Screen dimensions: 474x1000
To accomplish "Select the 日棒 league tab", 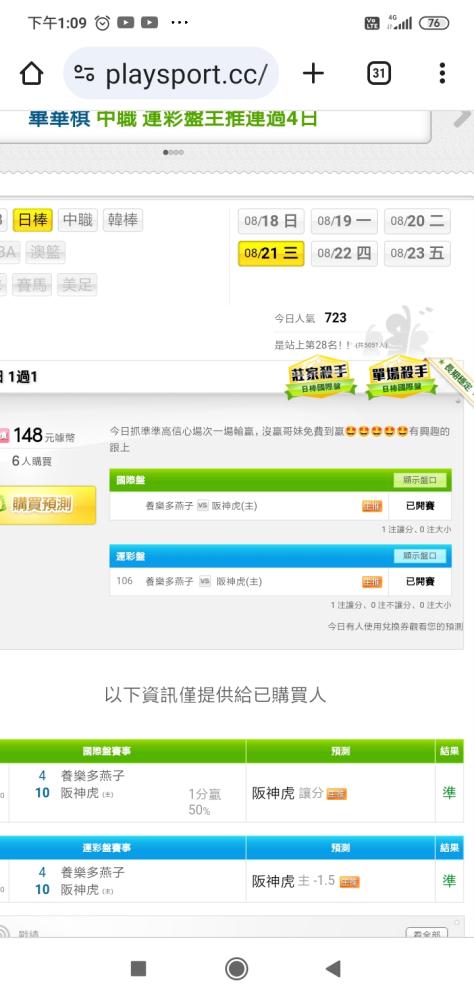I will (x=33, y=221).
